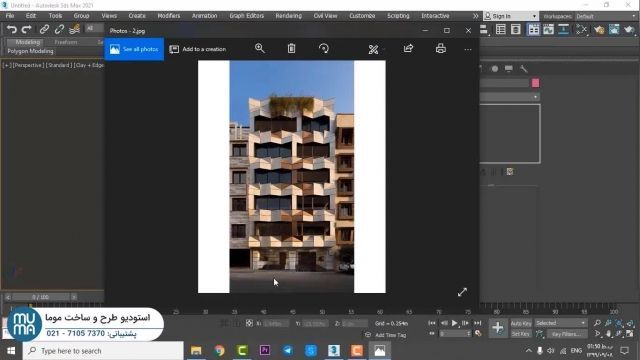This screenshot has width=640, height=360.
Task: Go to the start frame
Action: pyautogui.click(x=431, y=323)
